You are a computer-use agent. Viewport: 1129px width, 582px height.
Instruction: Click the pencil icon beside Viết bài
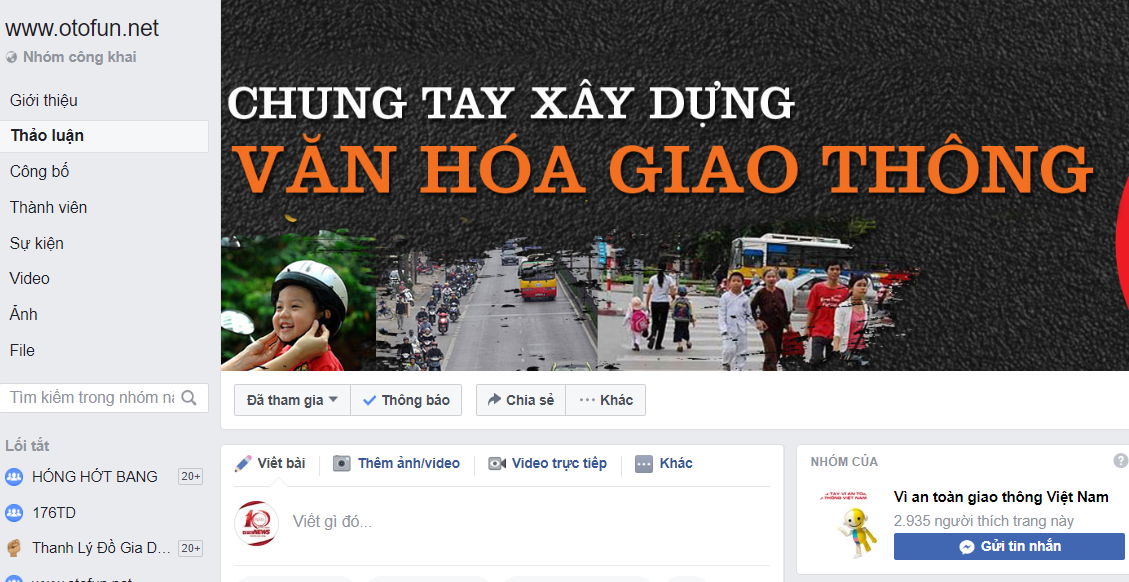point(243,463)
